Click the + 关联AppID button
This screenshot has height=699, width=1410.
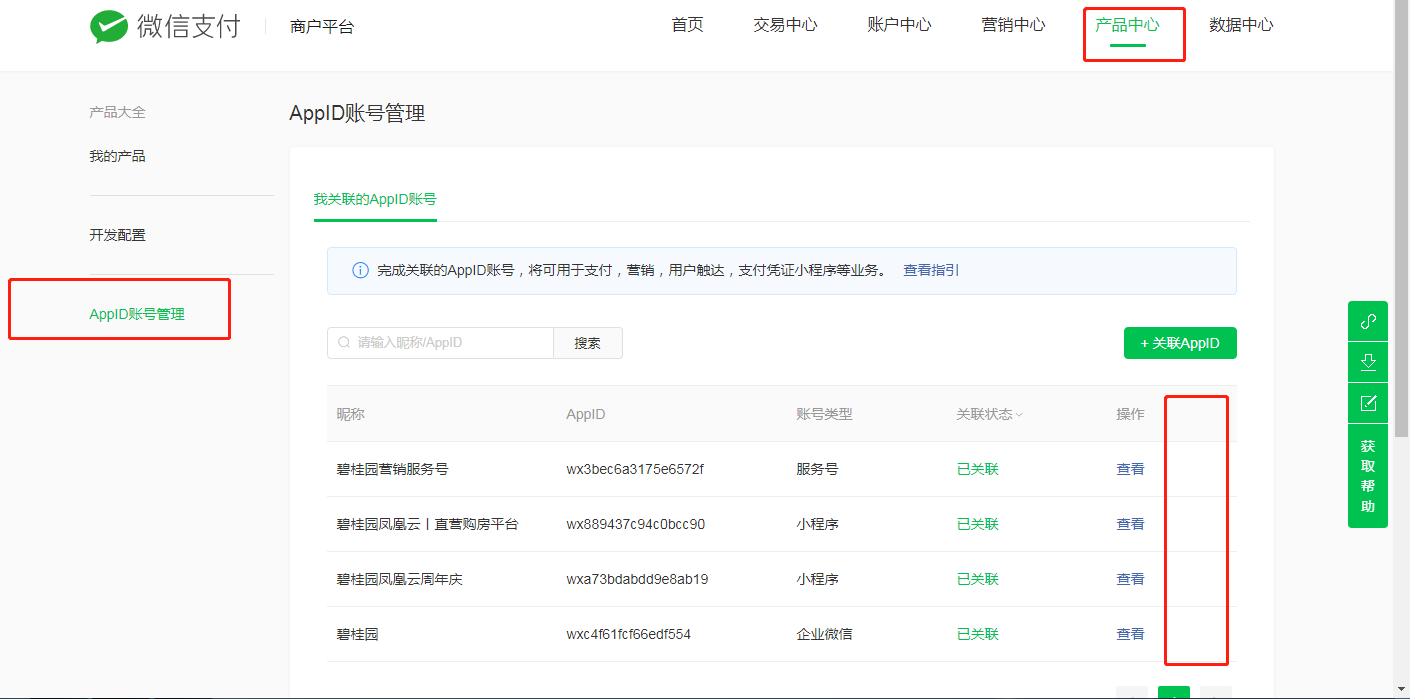(x=1180, y=343)
